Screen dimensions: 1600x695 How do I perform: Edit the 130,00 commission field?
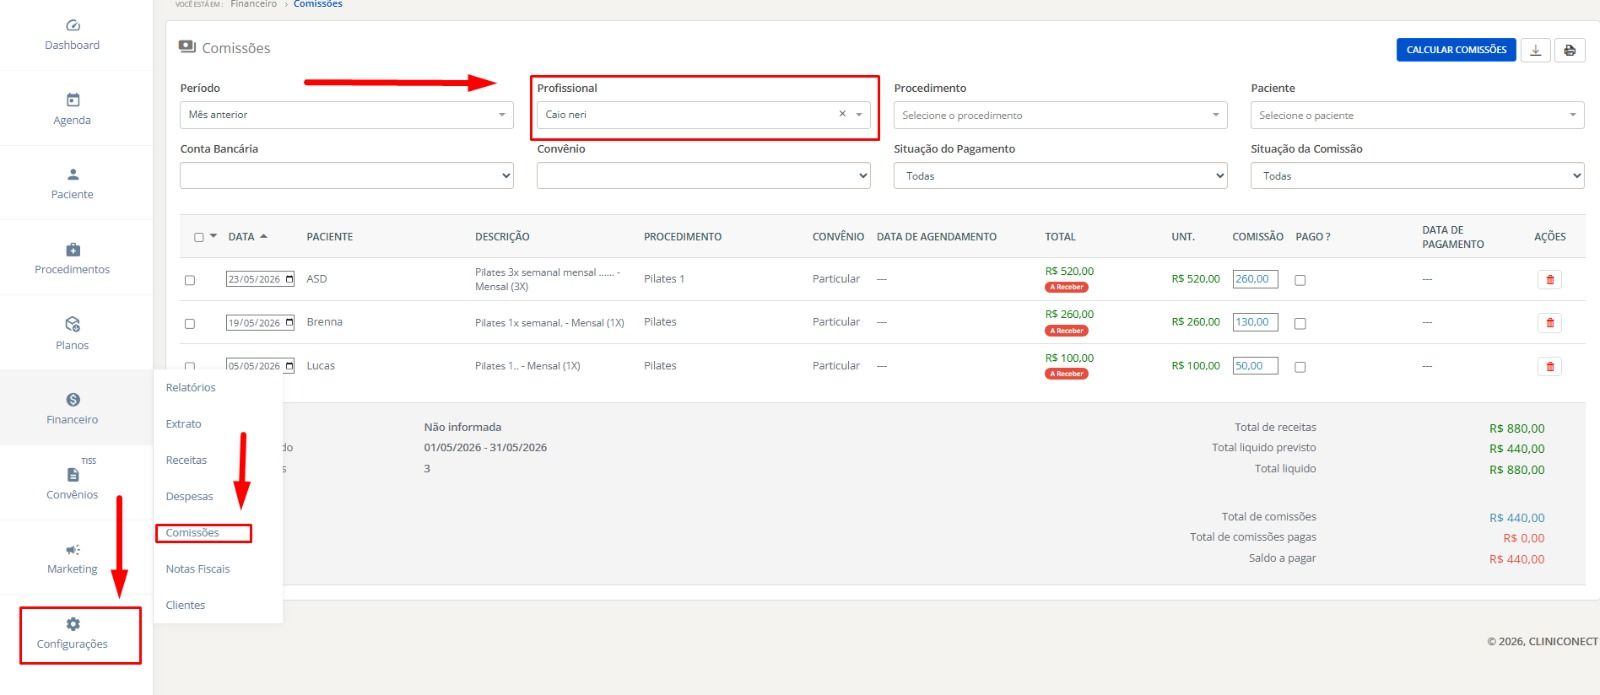[x=1255, y=322]
